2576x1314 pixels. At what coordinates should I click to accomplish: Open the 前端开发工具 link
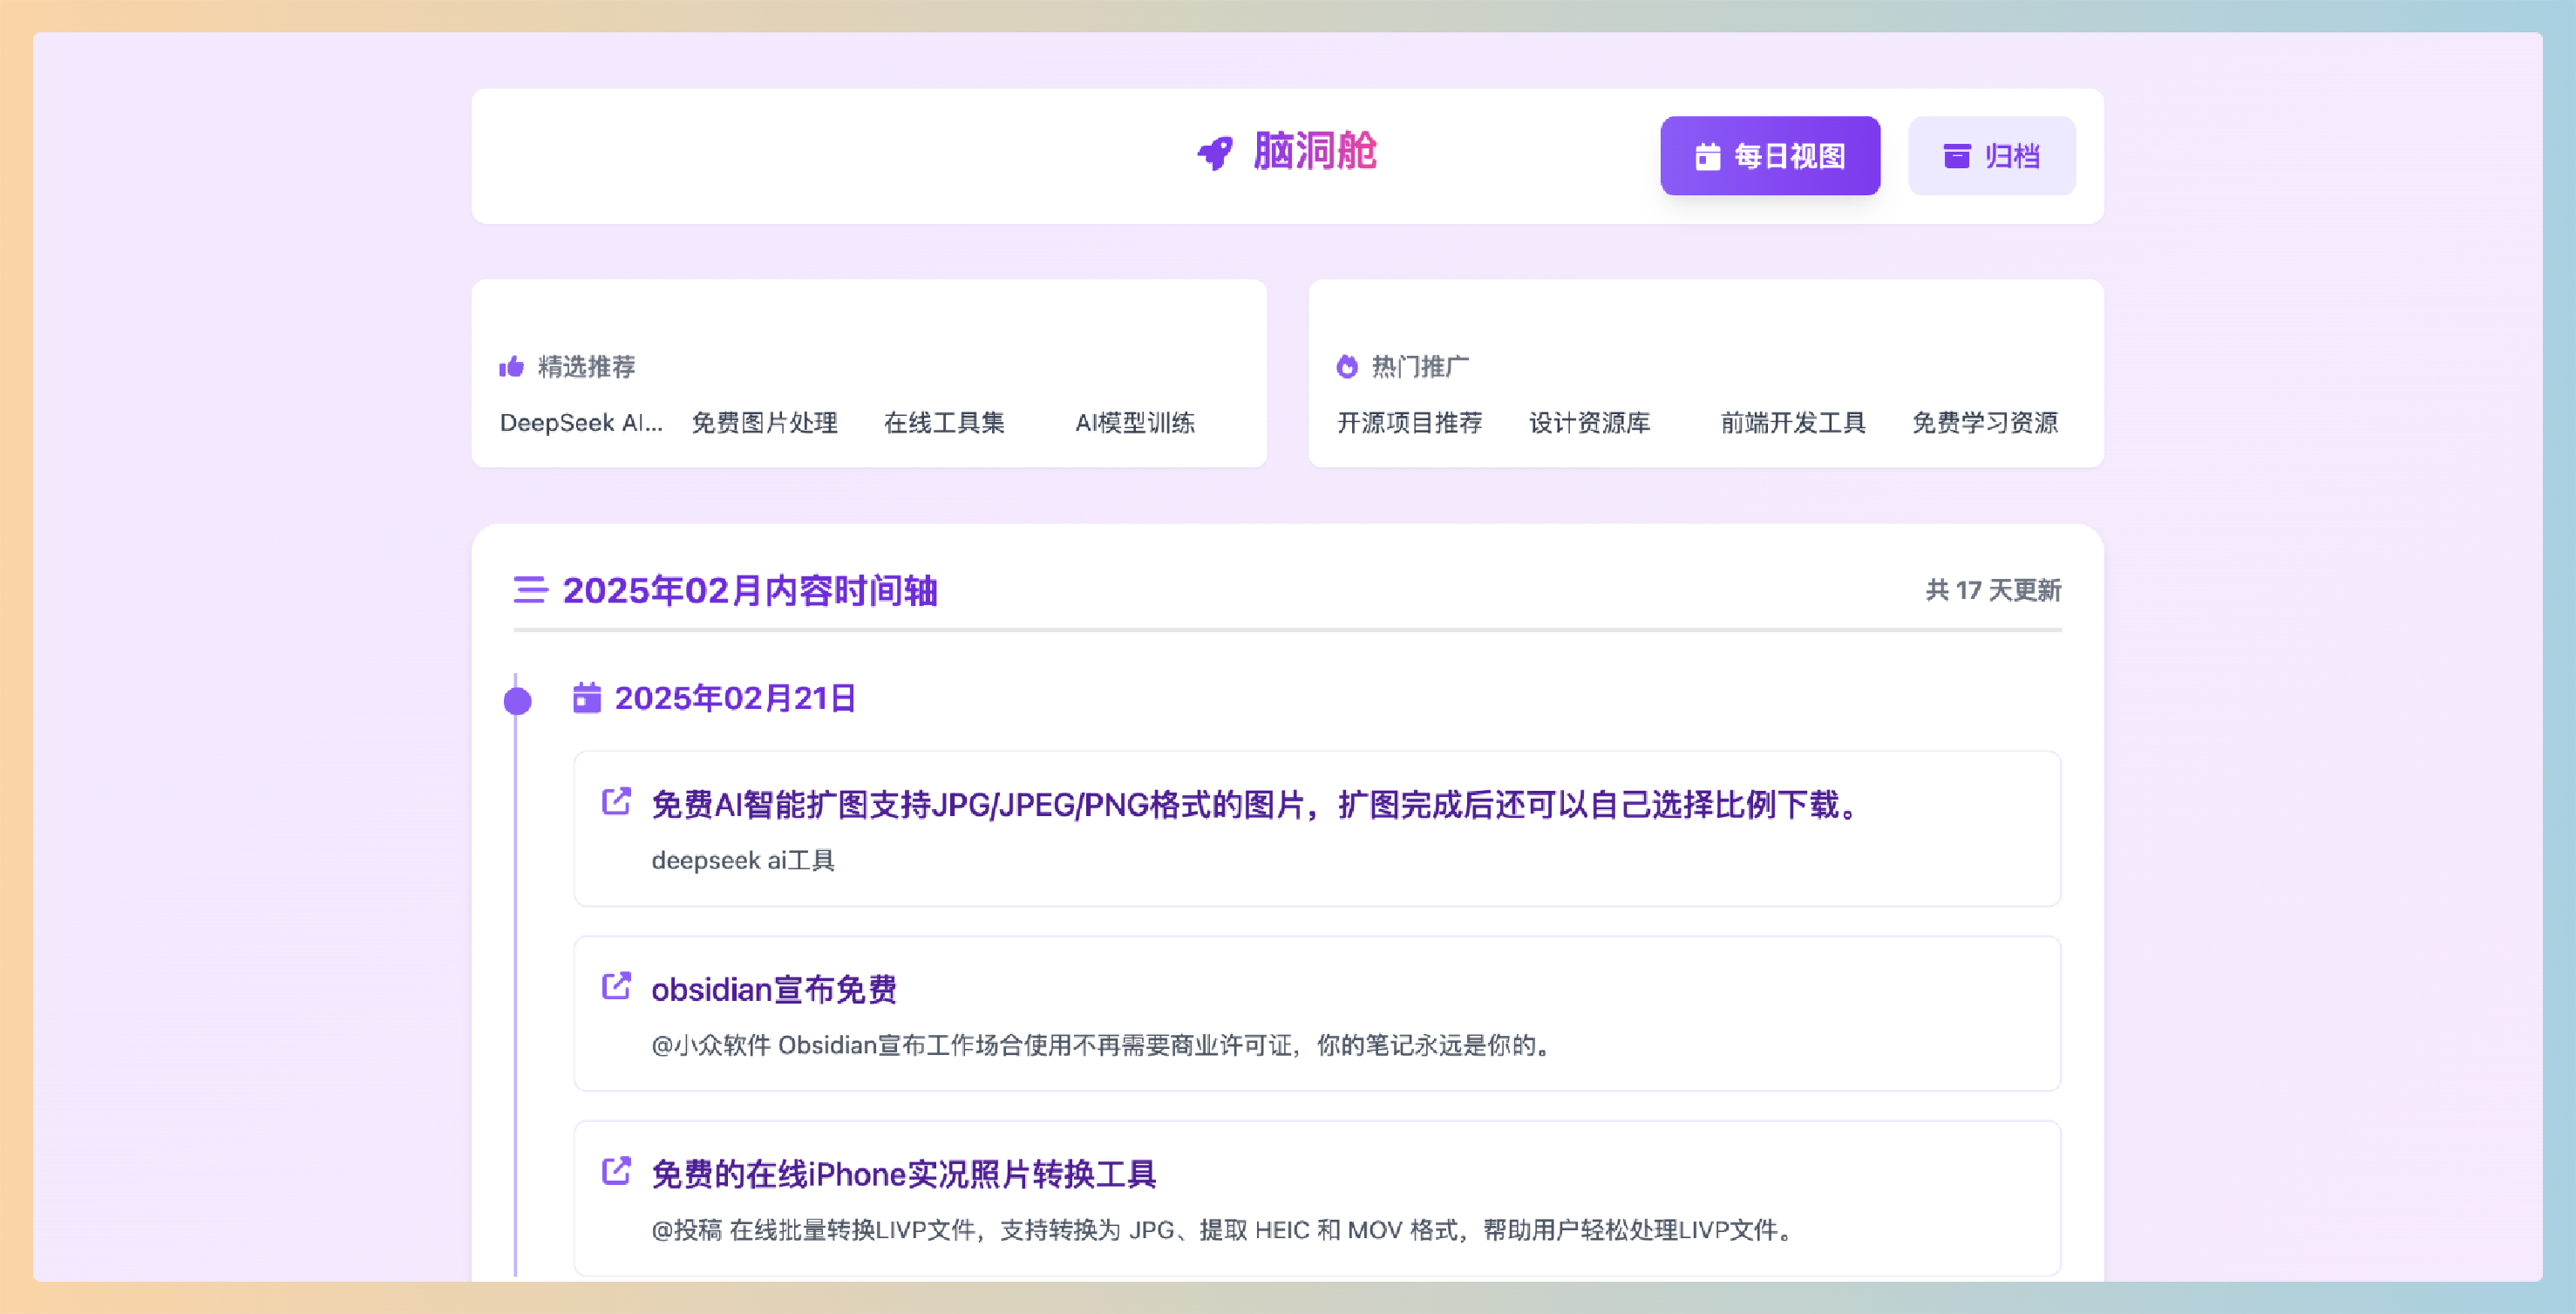1793,423
